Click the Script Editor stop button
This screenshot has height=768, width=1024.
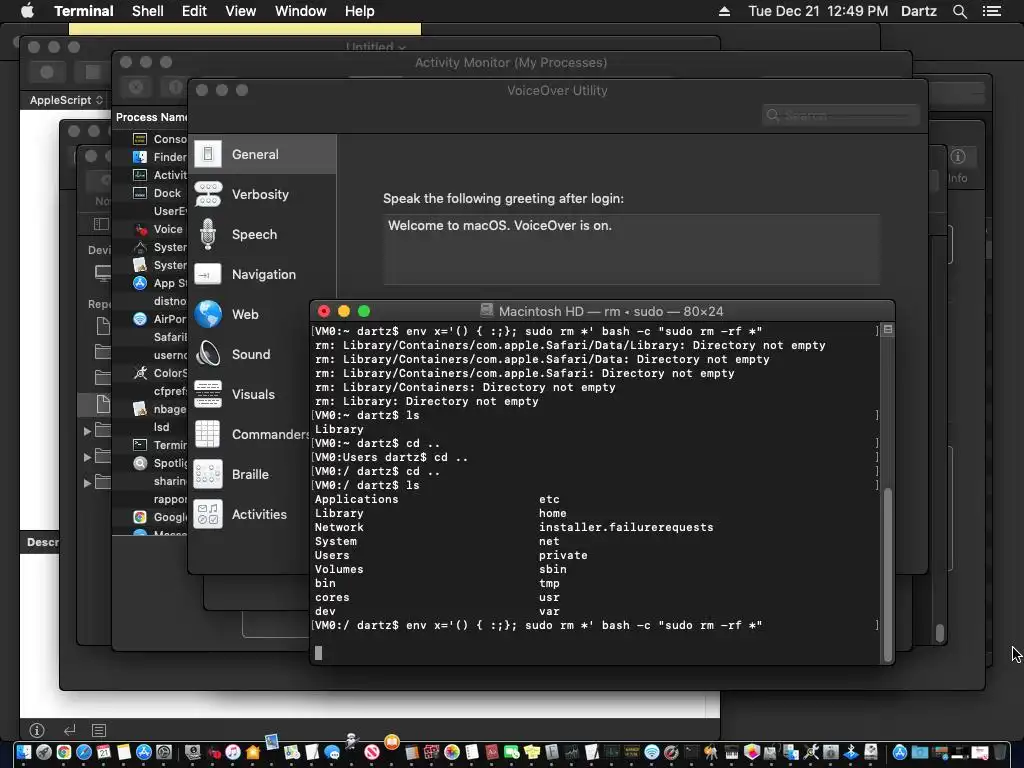[x=93, y=72]
